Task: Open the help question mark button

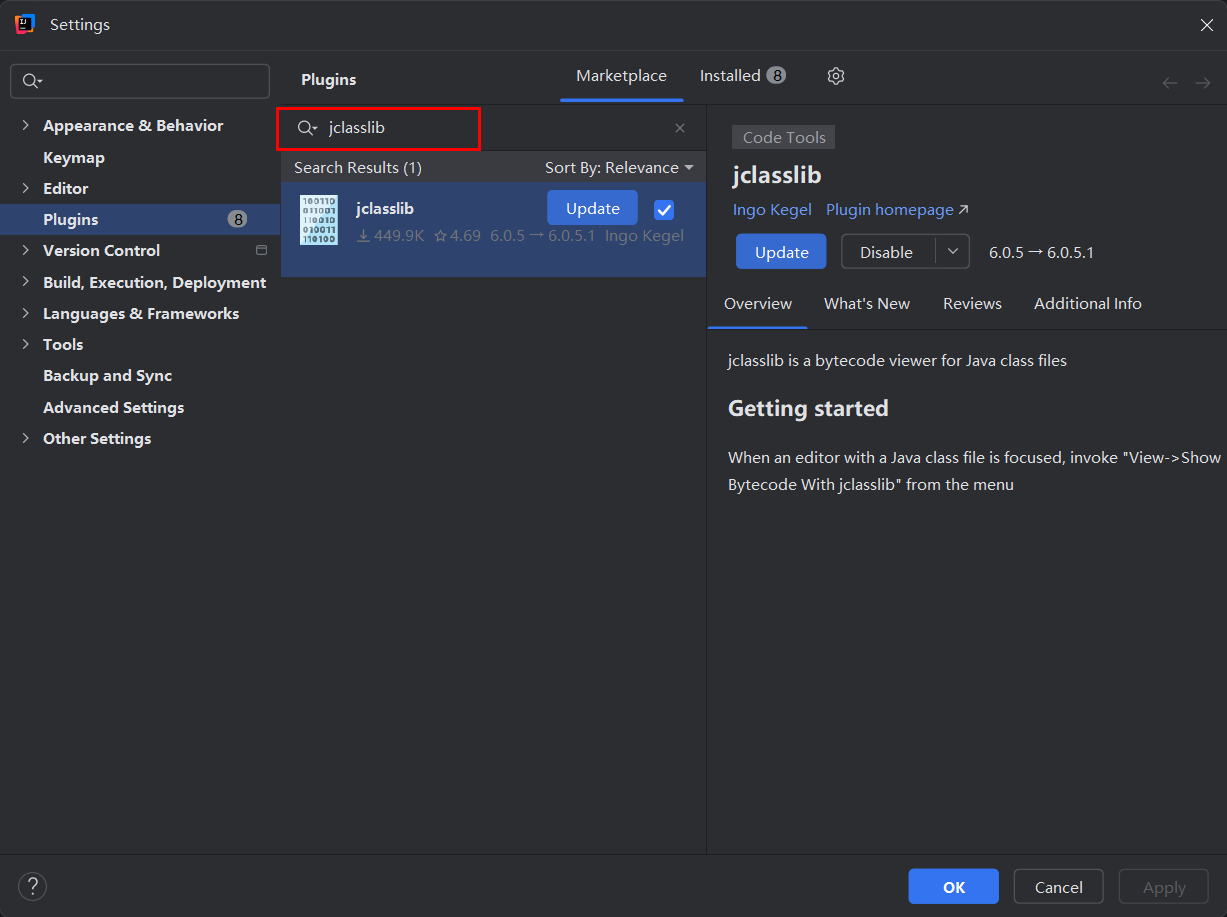Action: [33, 886]
